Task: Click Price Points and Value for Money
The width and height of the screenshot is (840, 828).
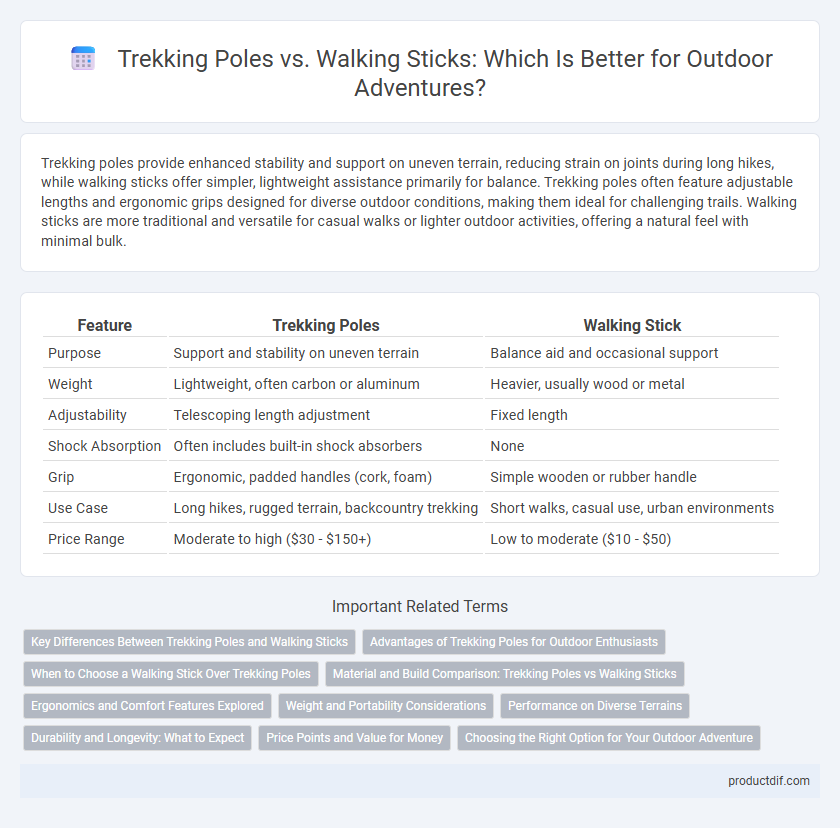Action: pos(355,738)
